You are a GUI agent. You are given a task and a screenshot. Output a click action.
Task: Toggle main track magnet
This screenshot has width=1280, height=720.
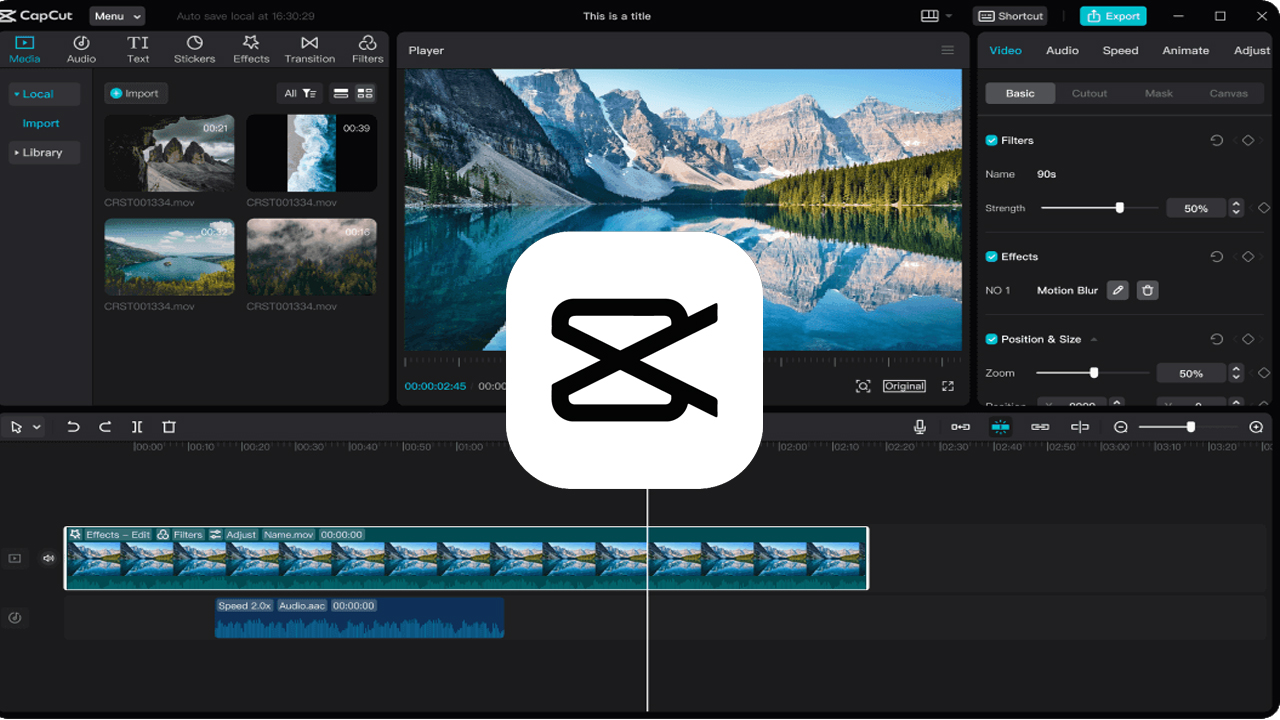960,427
